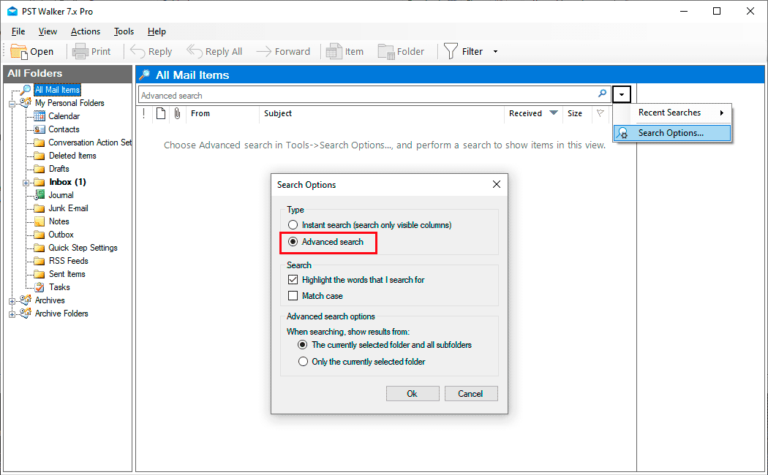Open the View menu
This screenshot has height=475, width=768.
(x=48, y=31)
